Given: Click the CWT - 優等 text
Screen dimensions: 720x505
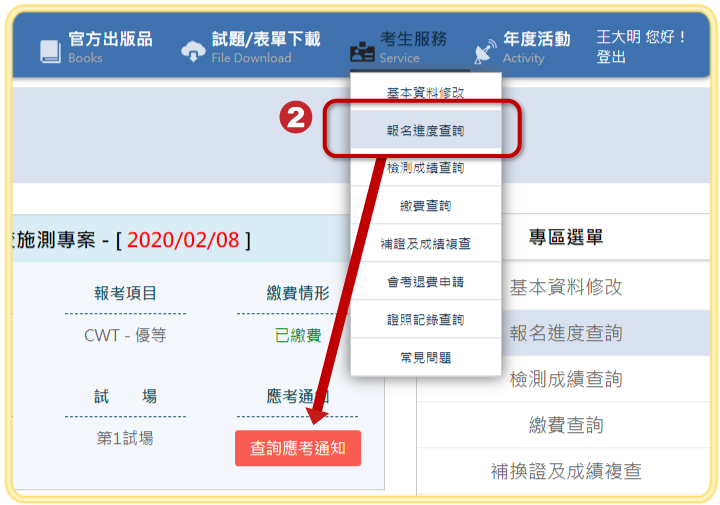Looking at the screenshot, I should pyautogui.click(x=125, y=335).
